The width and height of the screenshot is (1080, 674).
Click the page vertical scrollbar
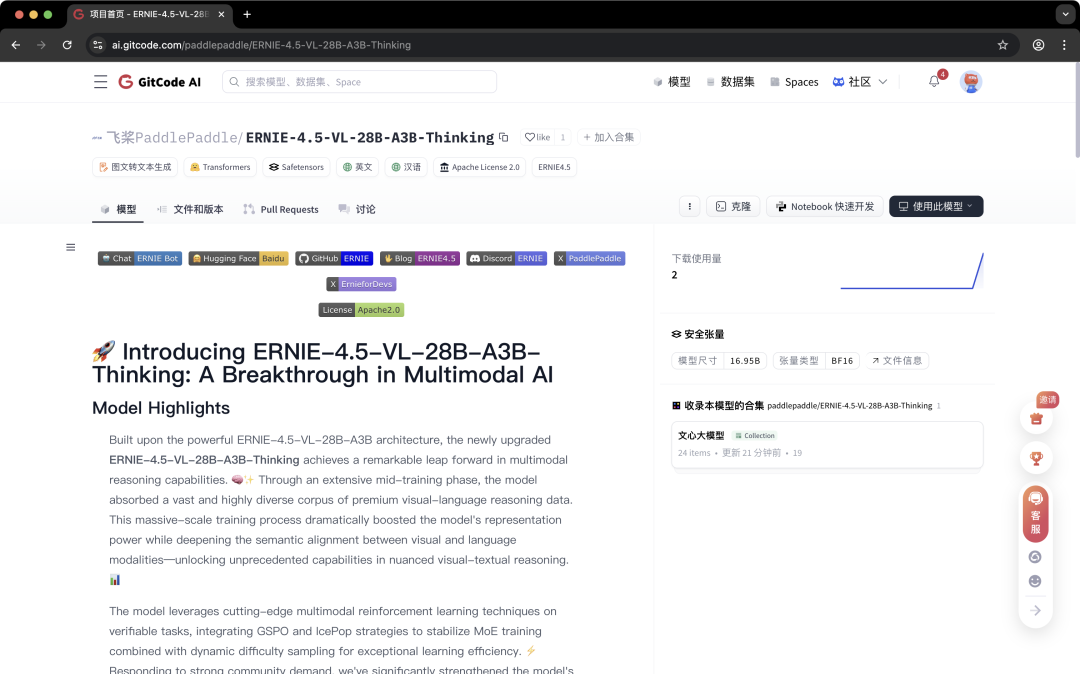pyautogui.click(x=1076, y=110)
